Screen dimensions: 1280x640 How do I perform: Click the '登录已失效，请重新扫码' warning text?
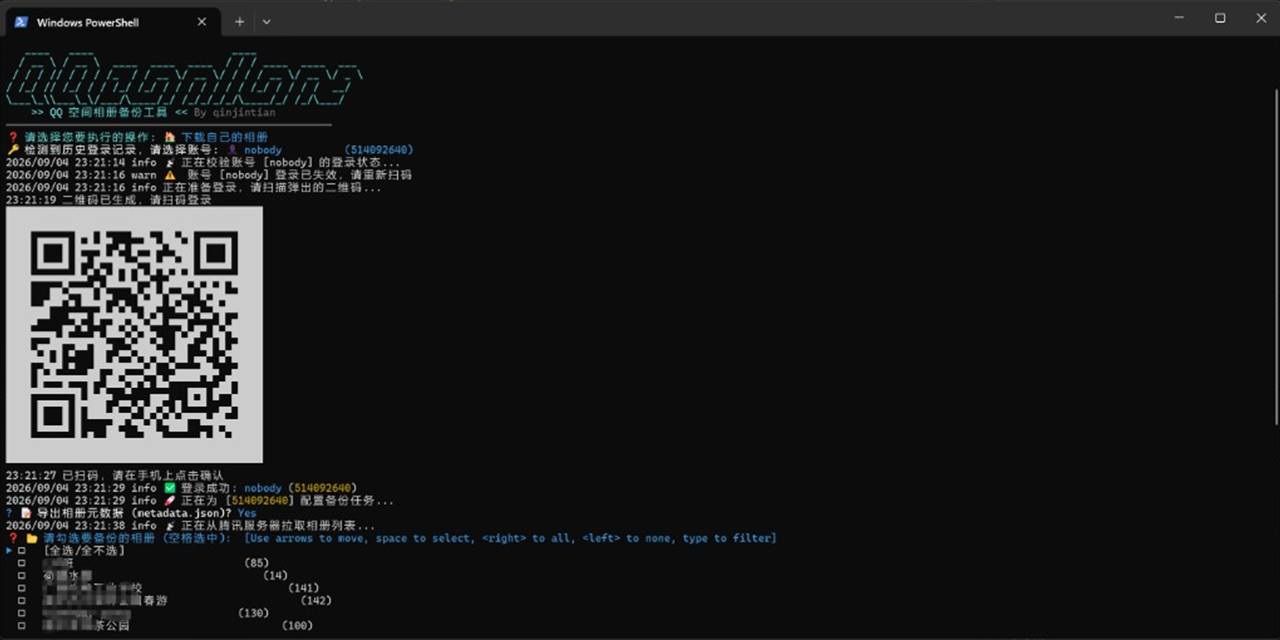click(x=342, y=175)
